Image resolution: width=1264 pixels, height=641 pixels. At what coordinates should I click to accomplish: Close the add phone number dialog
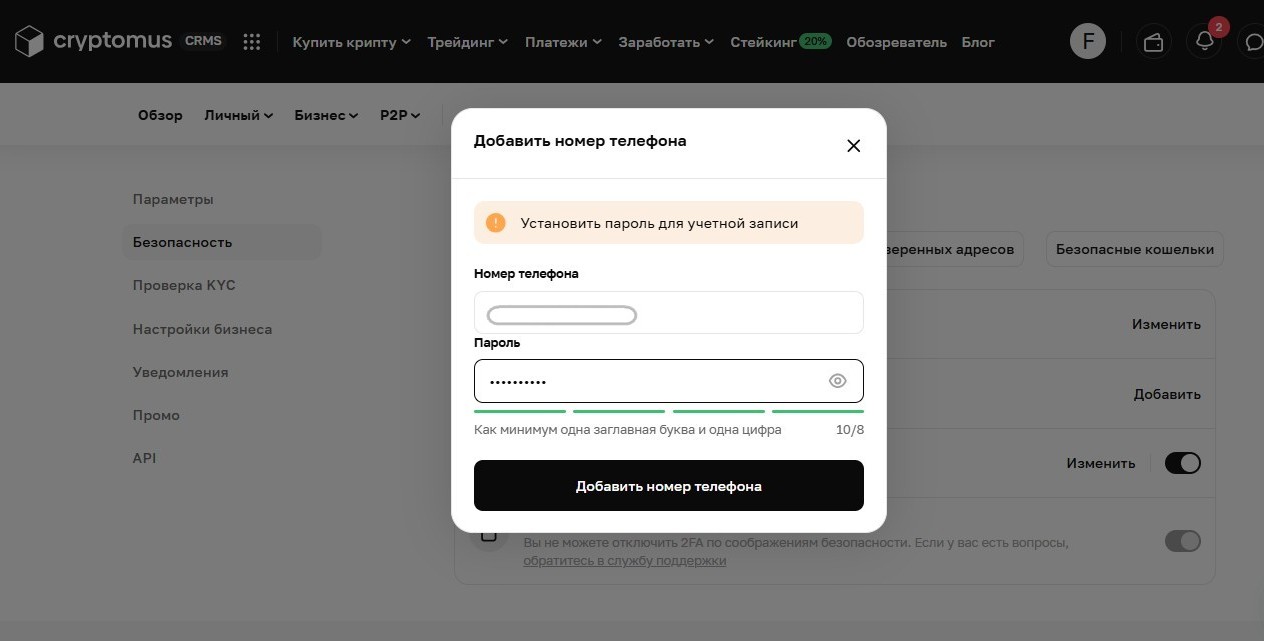pyautogui.click(x=853, y=146)
